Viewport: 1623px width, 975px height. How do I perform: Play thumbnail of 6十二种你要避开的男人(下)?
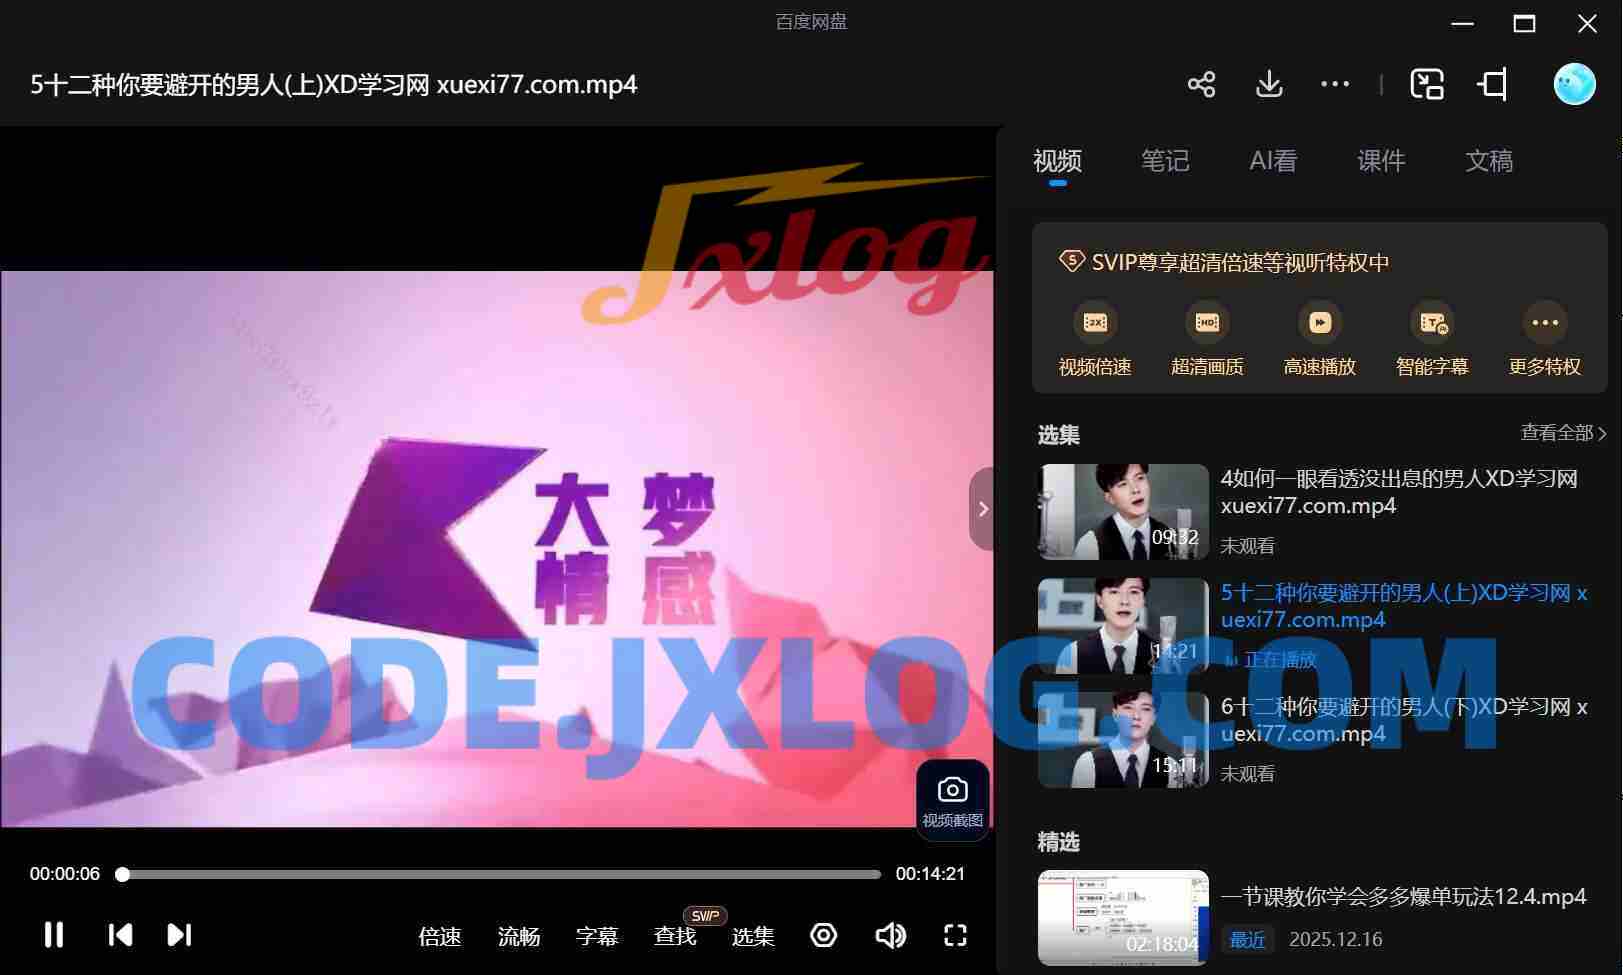[1123, 739]
